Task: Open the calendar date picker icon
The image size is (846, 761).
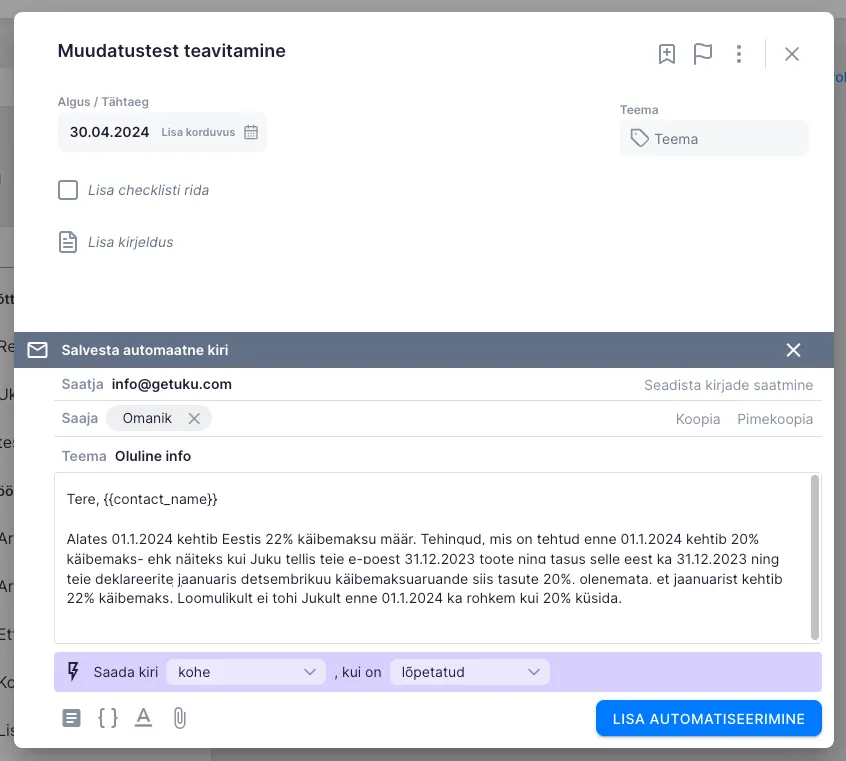Action: point(251,132)
